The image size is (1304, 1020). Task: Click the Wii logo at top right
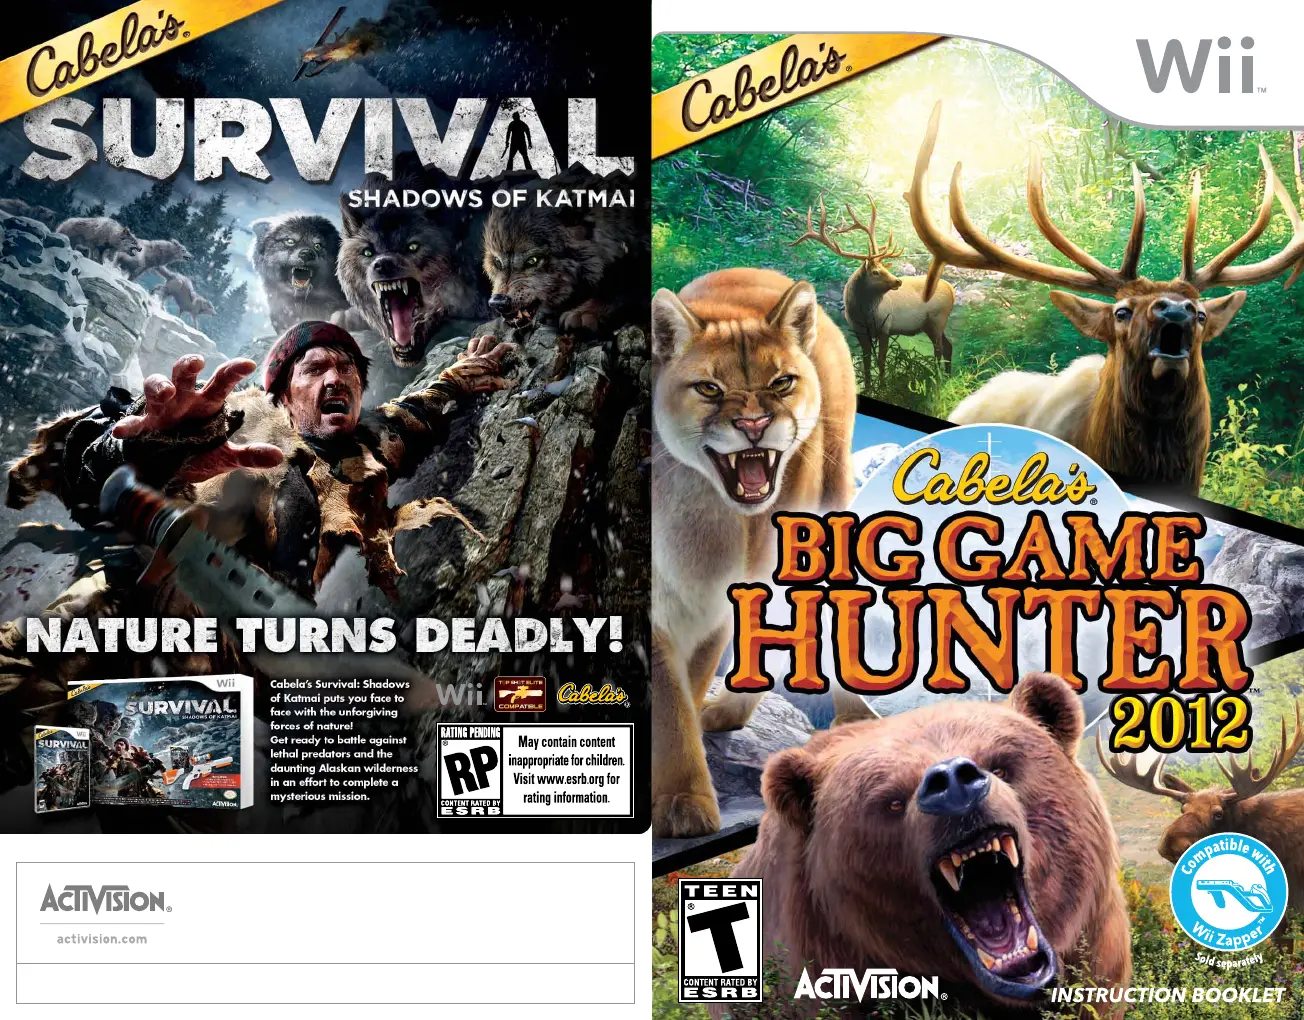point(1200,66)
